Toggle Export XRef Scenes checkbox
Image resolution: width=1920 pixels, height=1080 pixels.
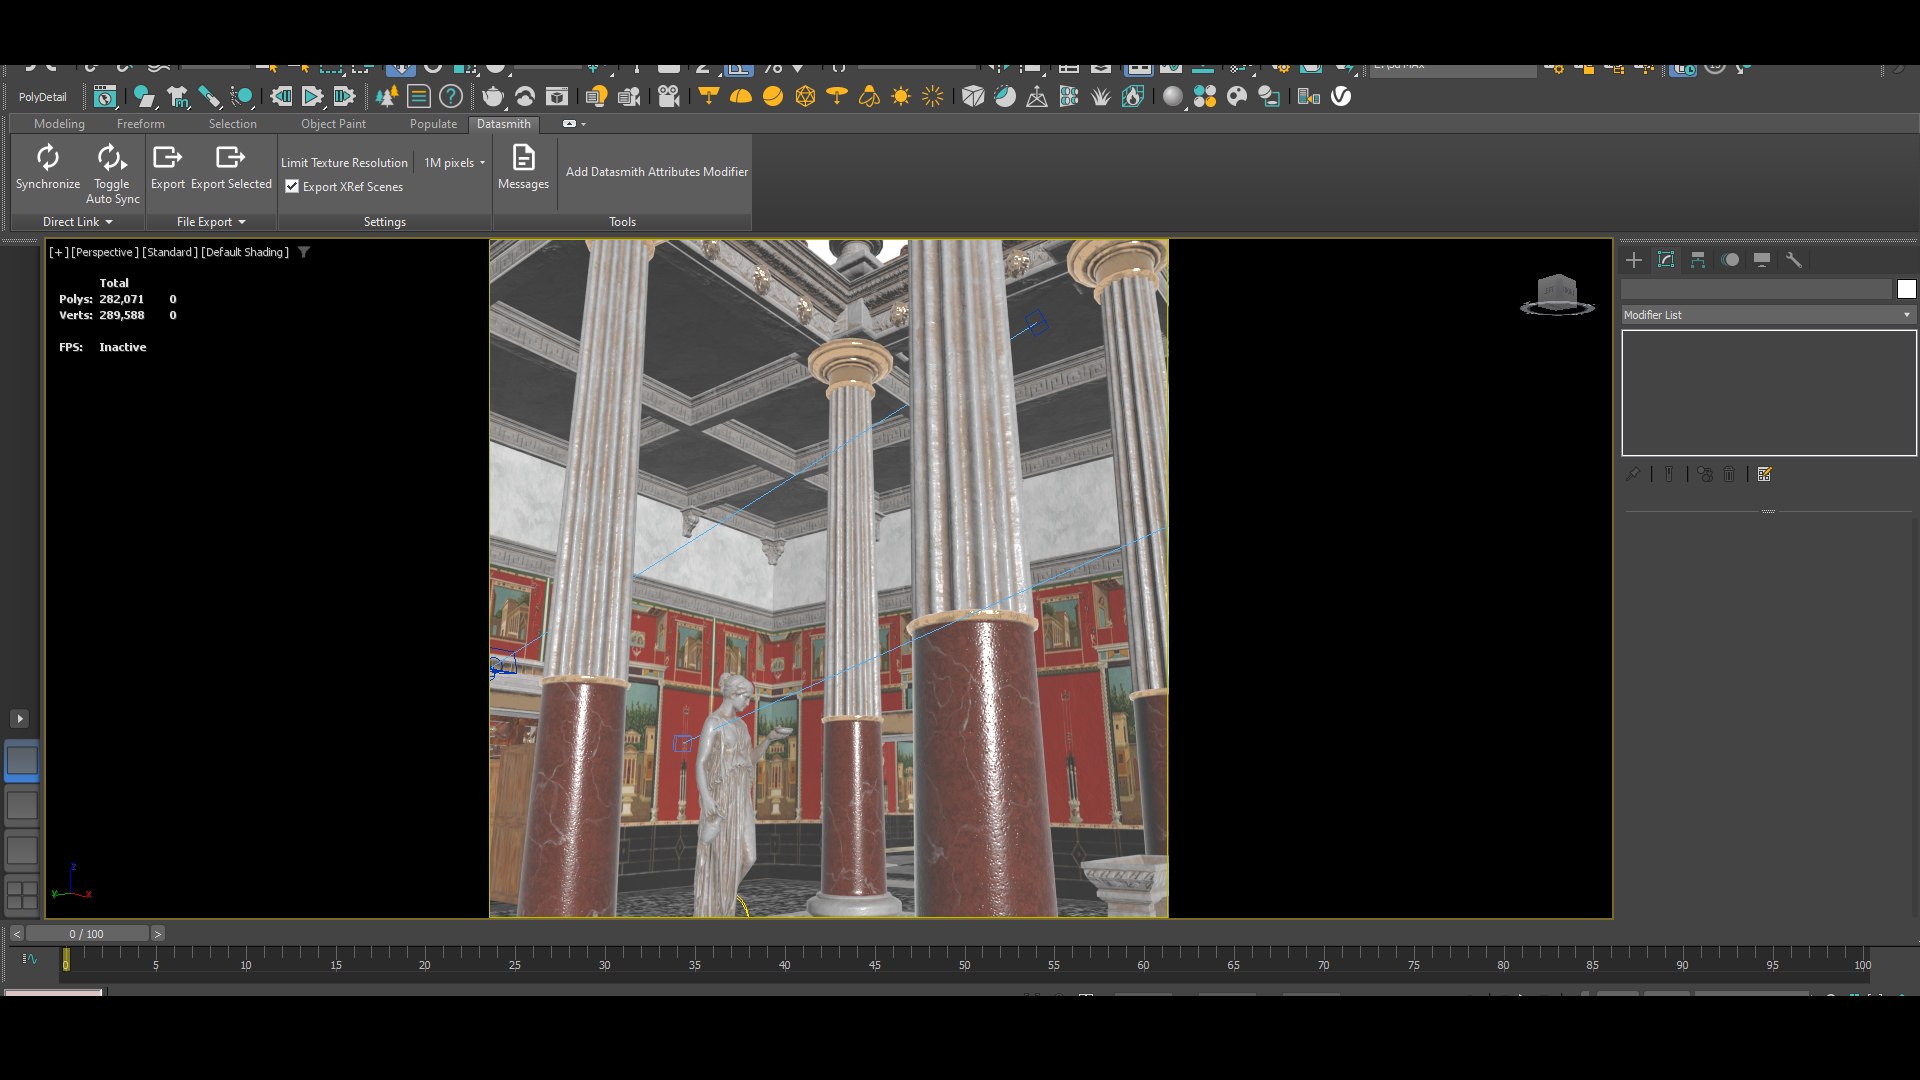pyautogui.click(x=292, y=187)
